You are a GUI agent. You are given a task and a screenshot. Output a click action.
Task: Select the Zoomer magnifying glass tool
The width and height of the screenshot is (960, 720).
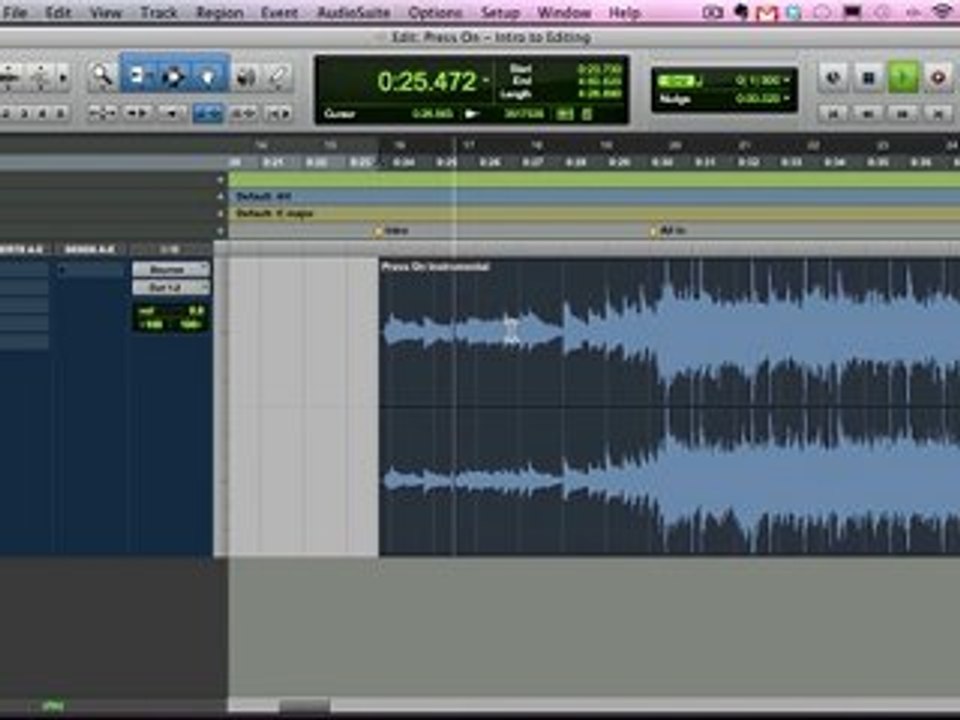coord(102,76)
